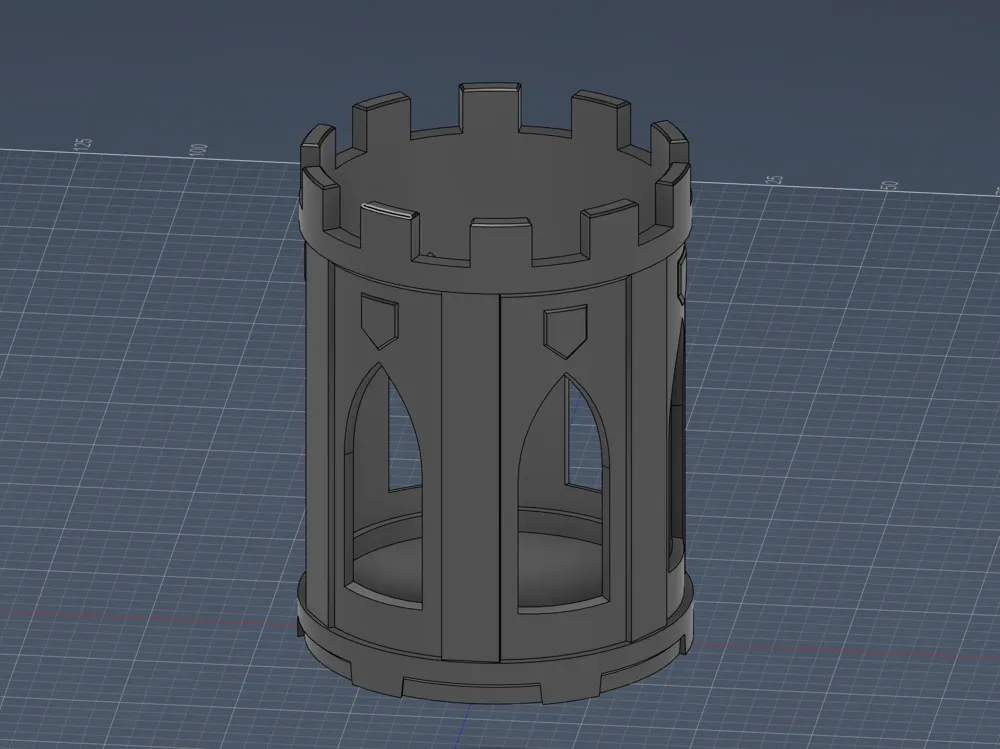Click the grid label 100
Screen dimensions: 1000x749
pos(198,150)
